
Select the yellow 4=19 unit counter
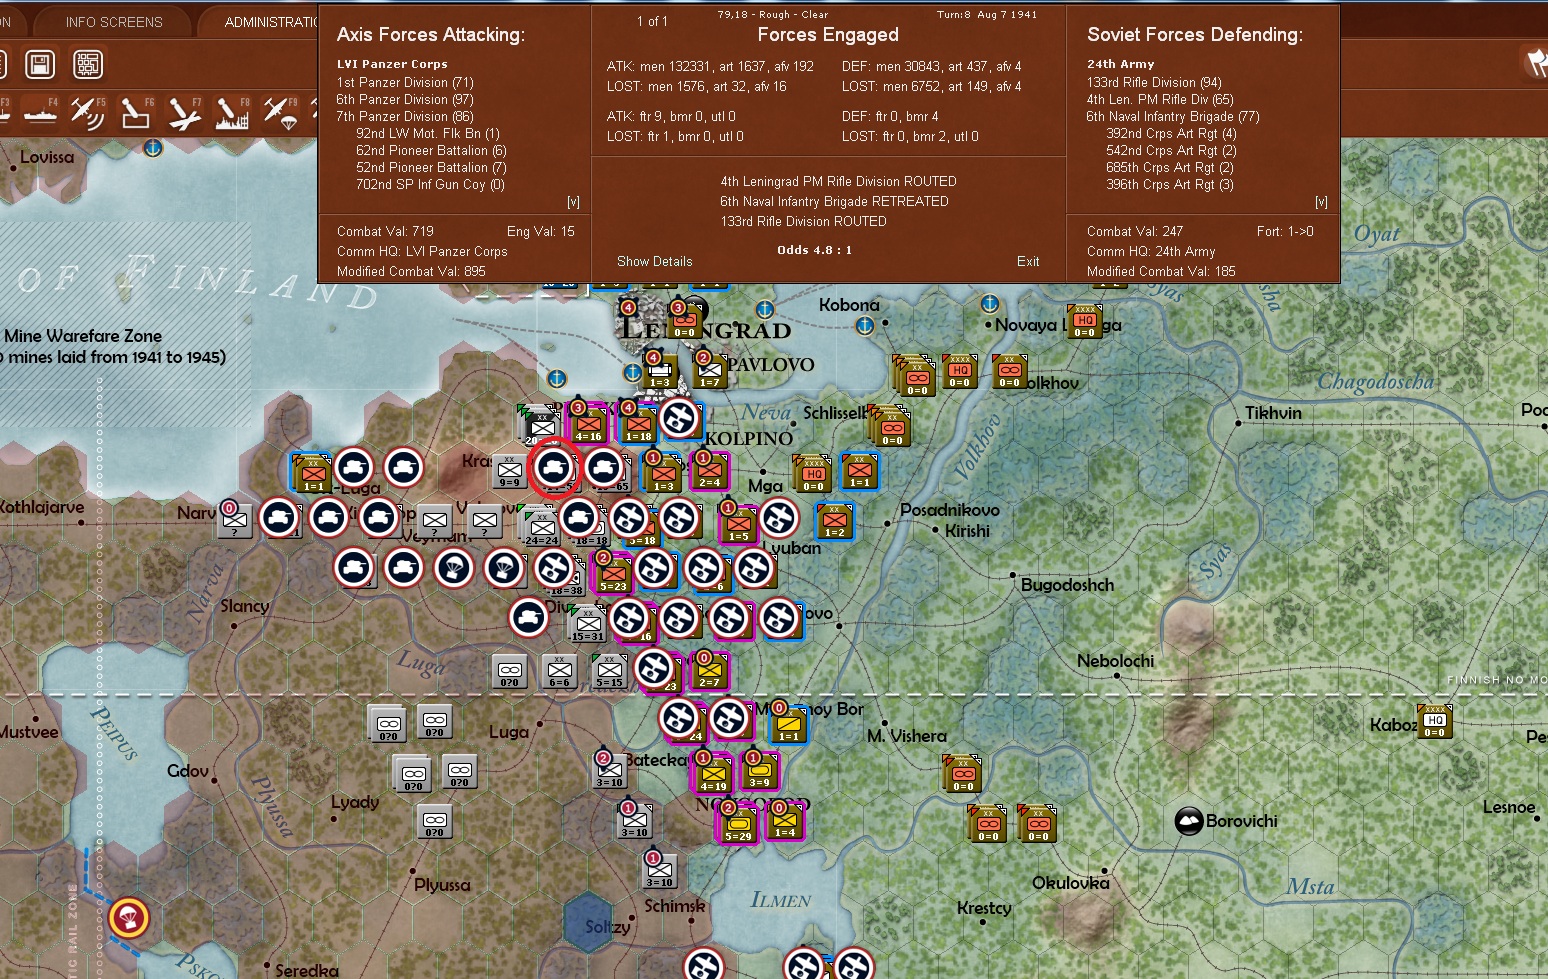714,774
